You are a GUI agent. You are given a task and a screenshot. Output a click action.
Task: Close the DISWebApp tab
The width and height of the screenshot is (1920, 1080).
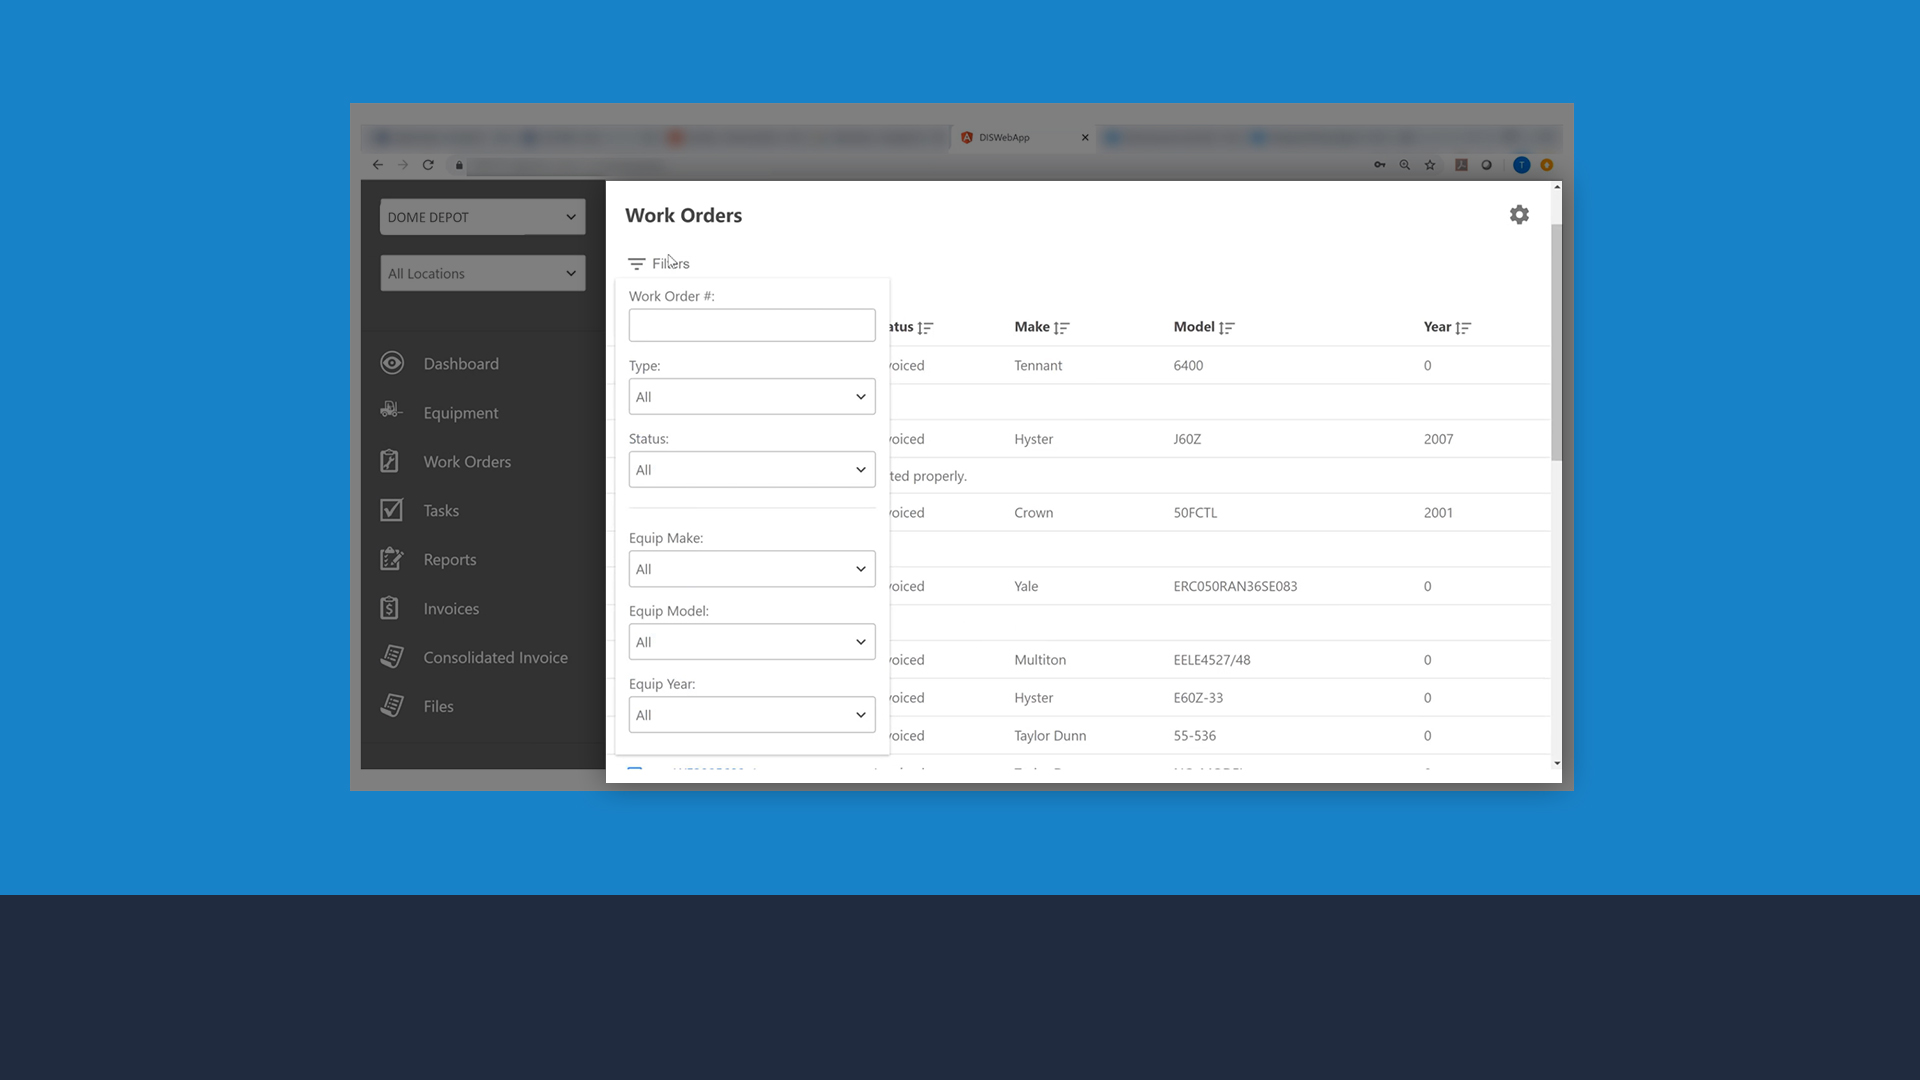1085,138
